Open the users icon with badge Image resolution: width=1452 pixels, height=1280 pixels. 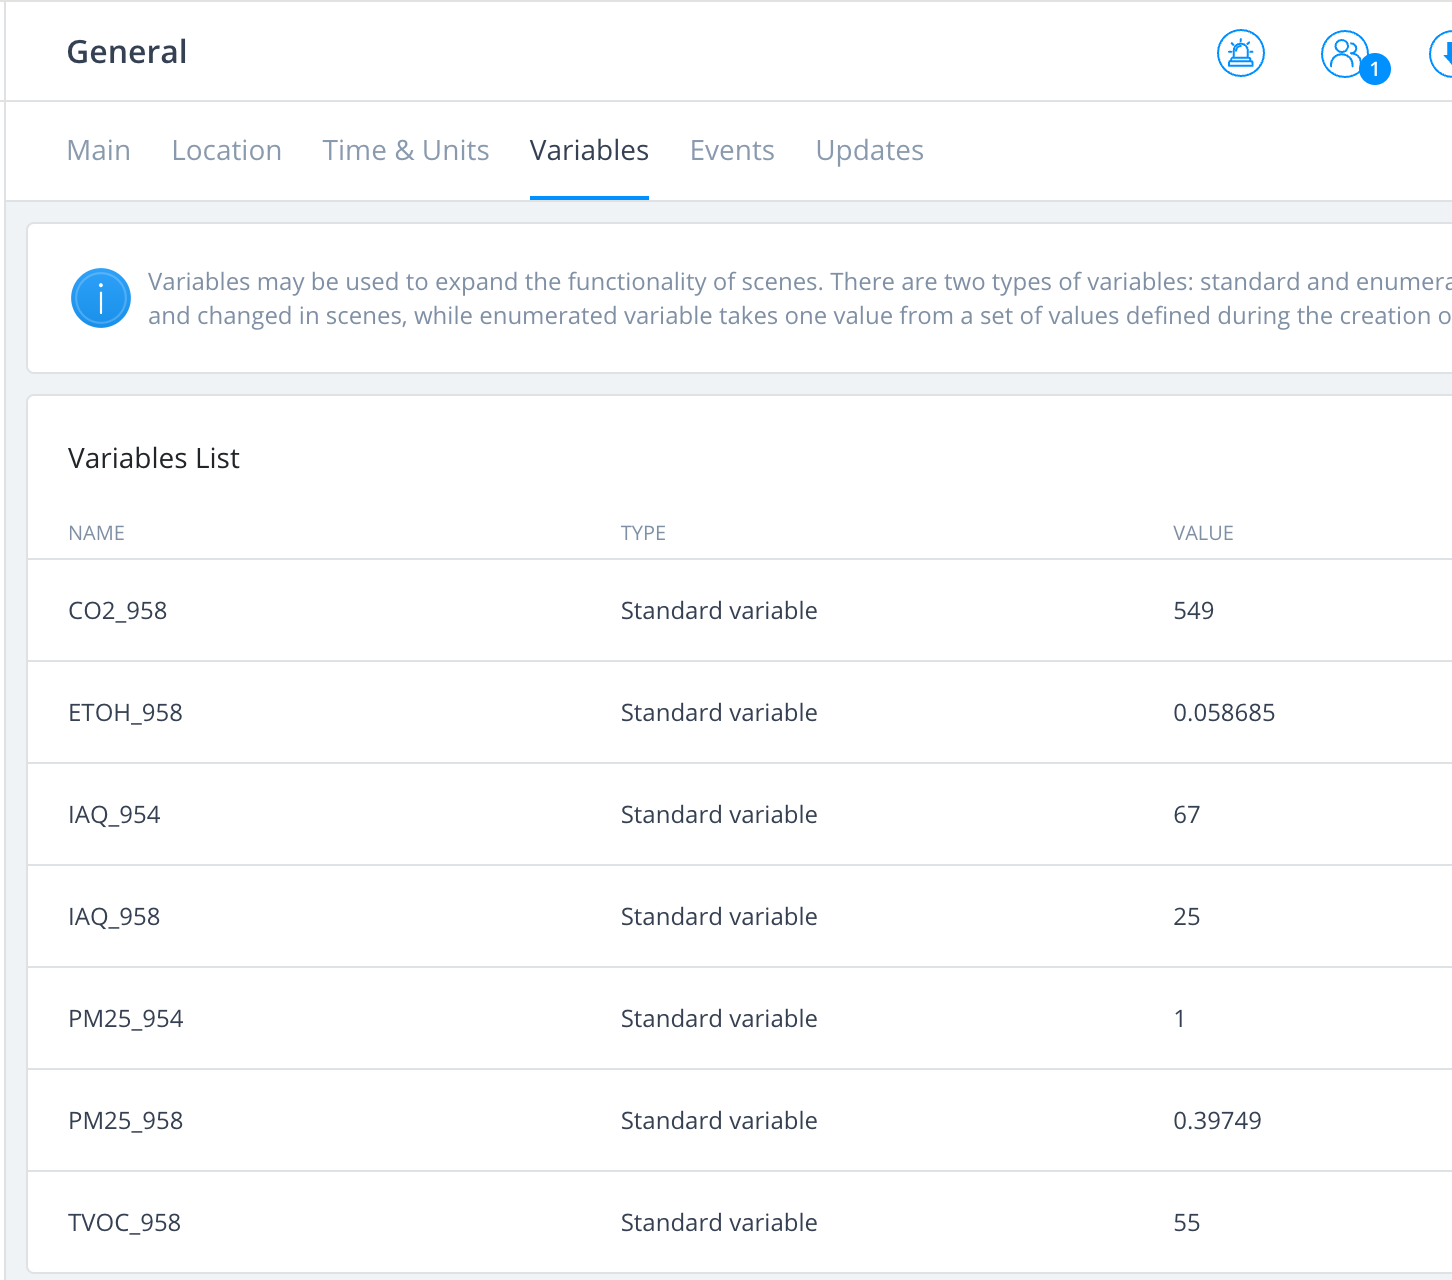point(1345,54)
